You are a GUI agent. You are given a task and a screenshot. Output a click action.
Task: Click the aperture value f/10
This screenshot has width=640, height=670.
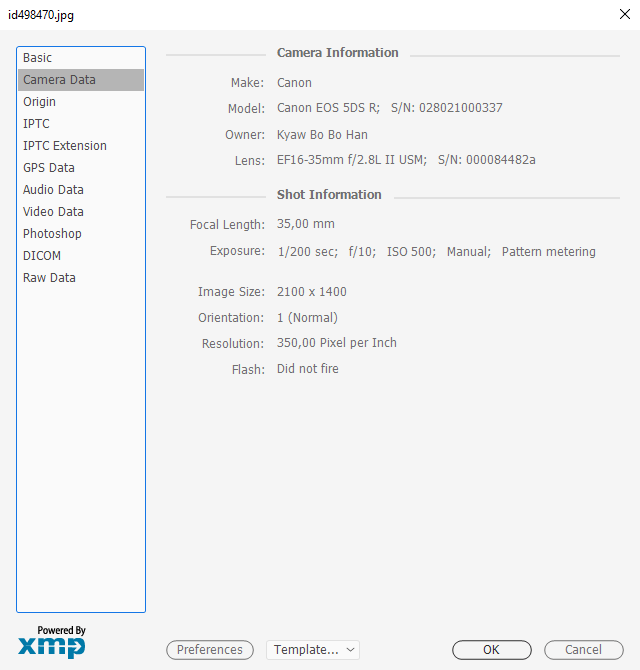click(362, 252)
